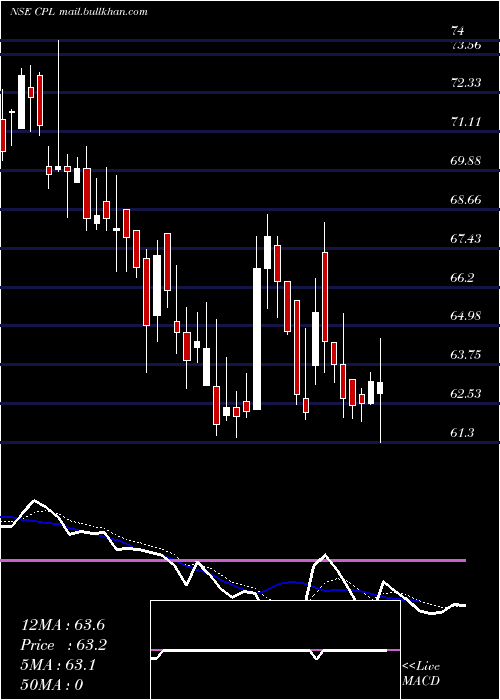Viewport: 500px width, 700px height.
Task: Click the magenta horizontal indicator line
Action: point(233,560)
